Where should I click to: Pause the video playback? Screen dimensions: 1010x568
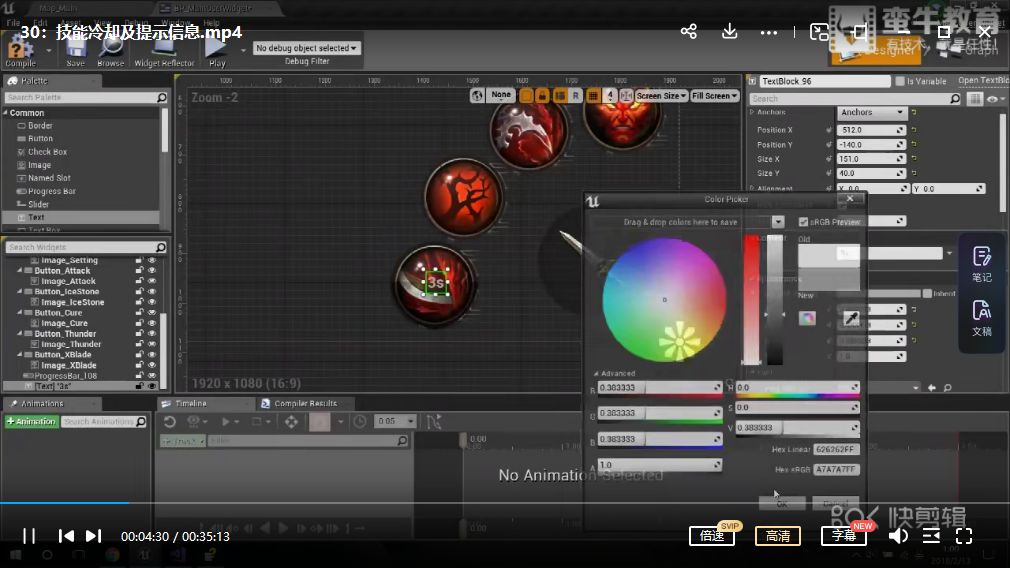click(x=29, y=536)
